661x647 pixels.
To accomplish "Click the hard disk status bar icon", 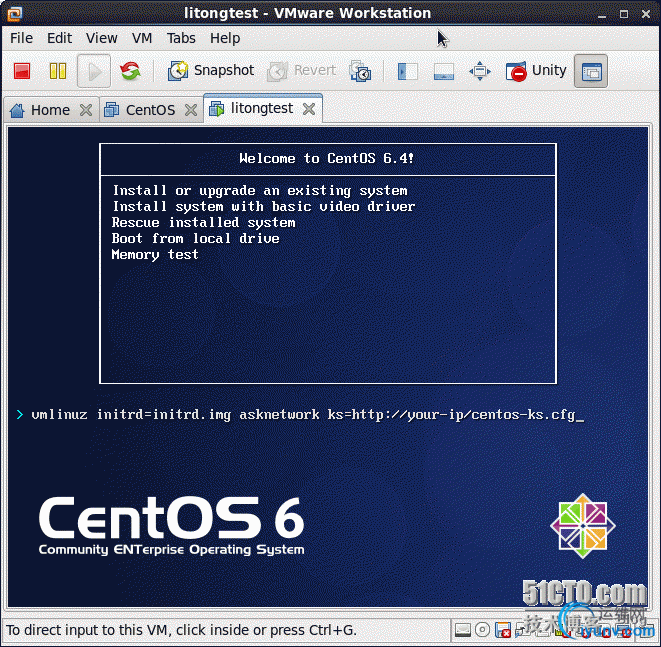I will point(463,630).
